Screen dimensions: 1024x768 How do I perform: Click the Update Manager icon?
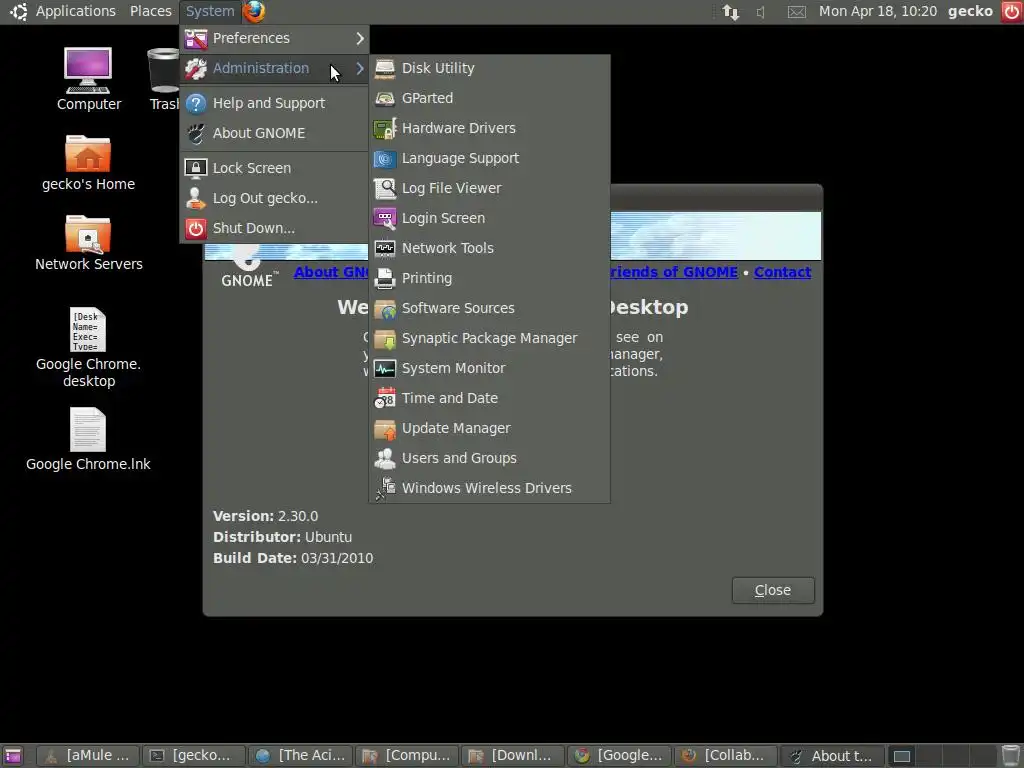click(385, 428)
